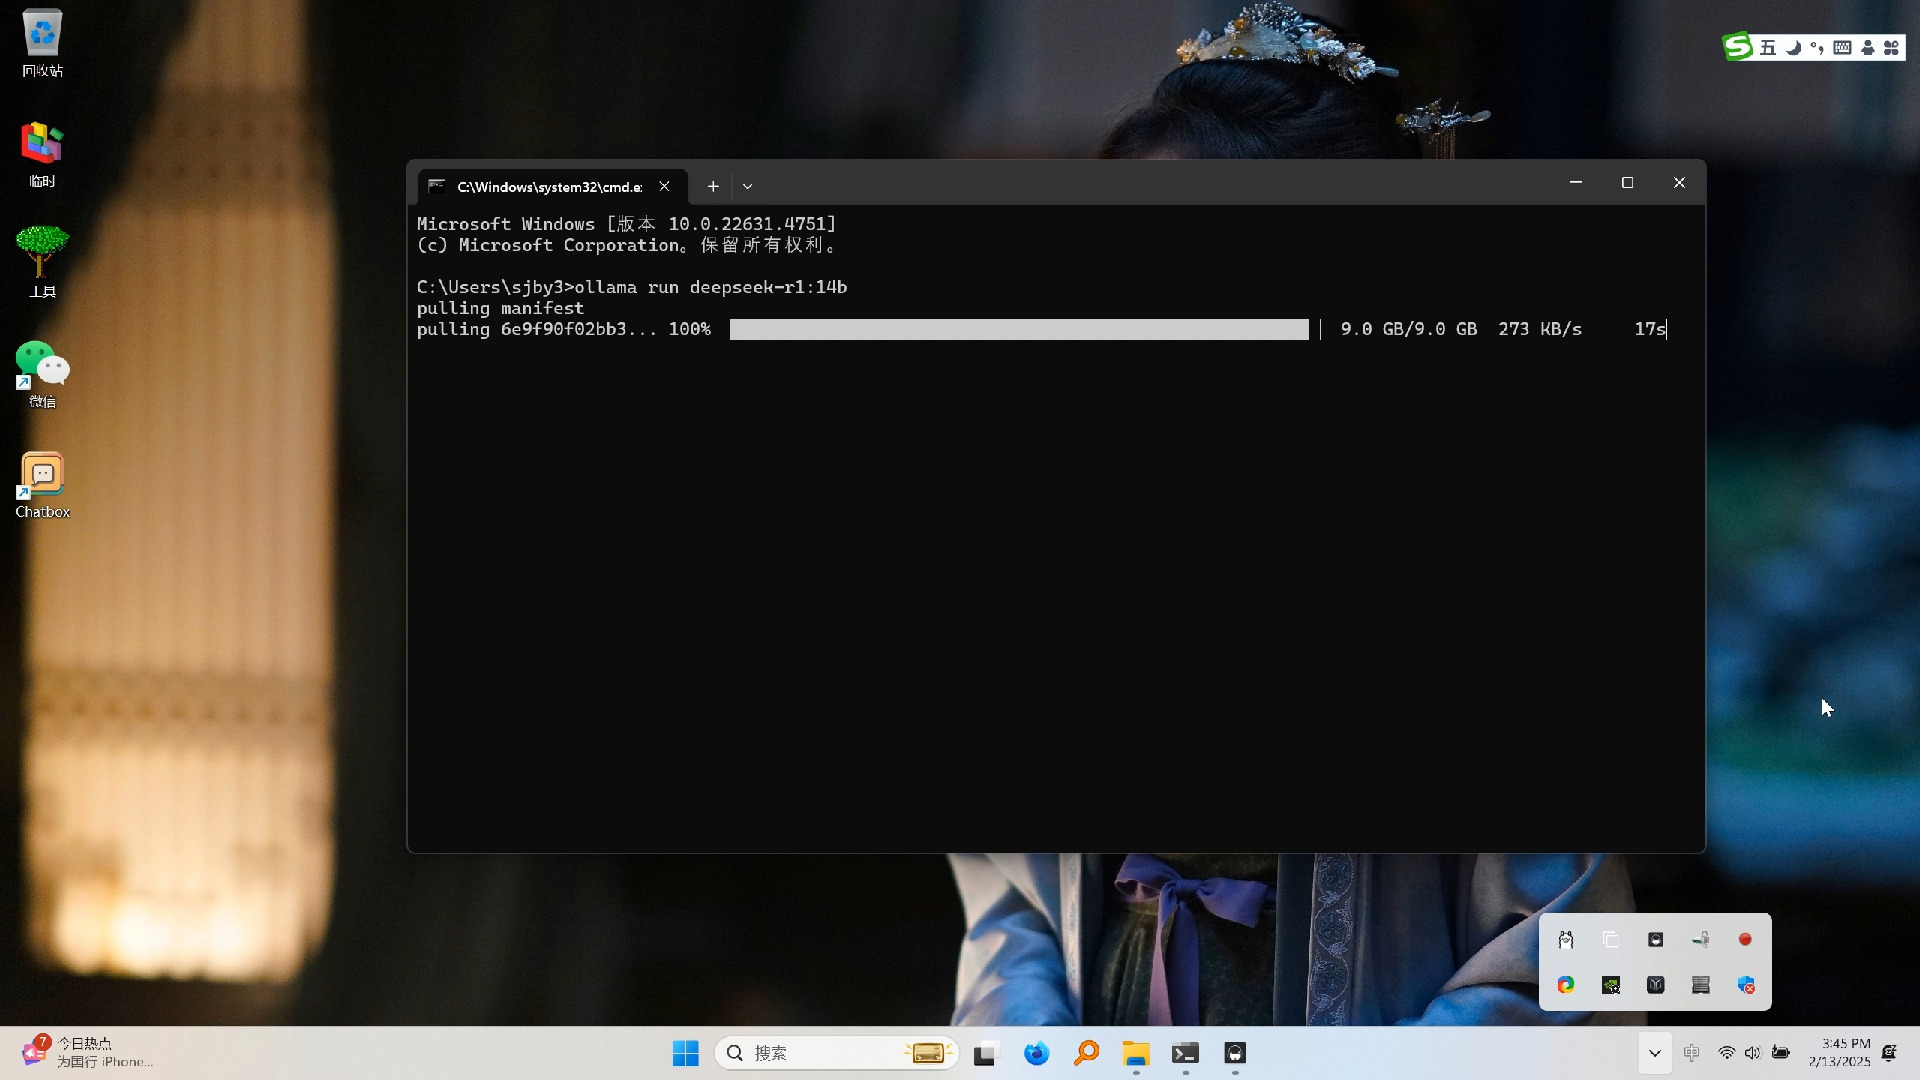This screenshot has height=1080, width=1920.
Task: Click the red record tray icon
Action: [x=1745, y=940]
